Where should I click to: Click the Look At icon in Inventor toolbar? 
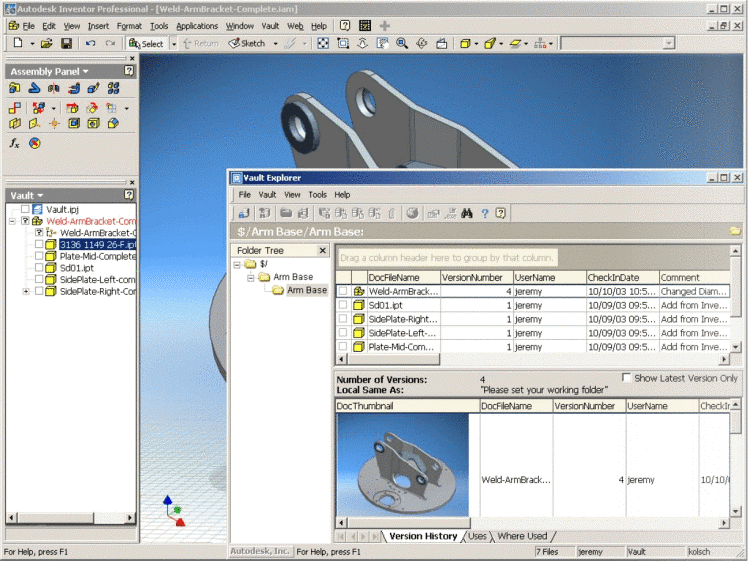(442, 43)
